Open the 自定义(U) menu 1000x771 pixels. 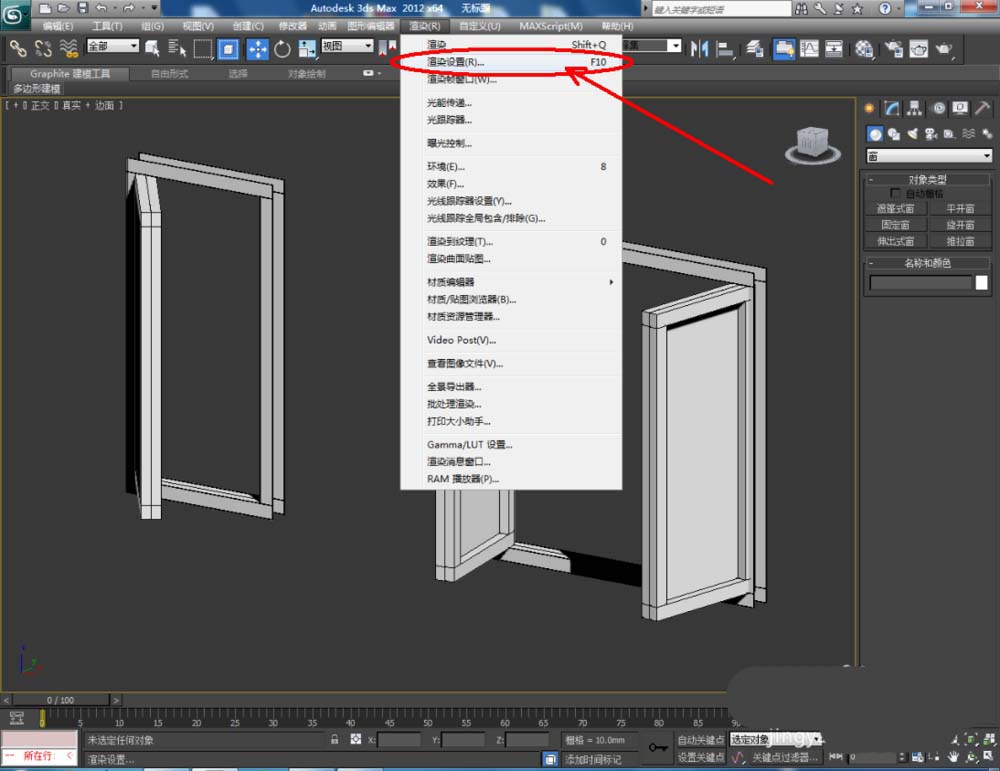480,26
